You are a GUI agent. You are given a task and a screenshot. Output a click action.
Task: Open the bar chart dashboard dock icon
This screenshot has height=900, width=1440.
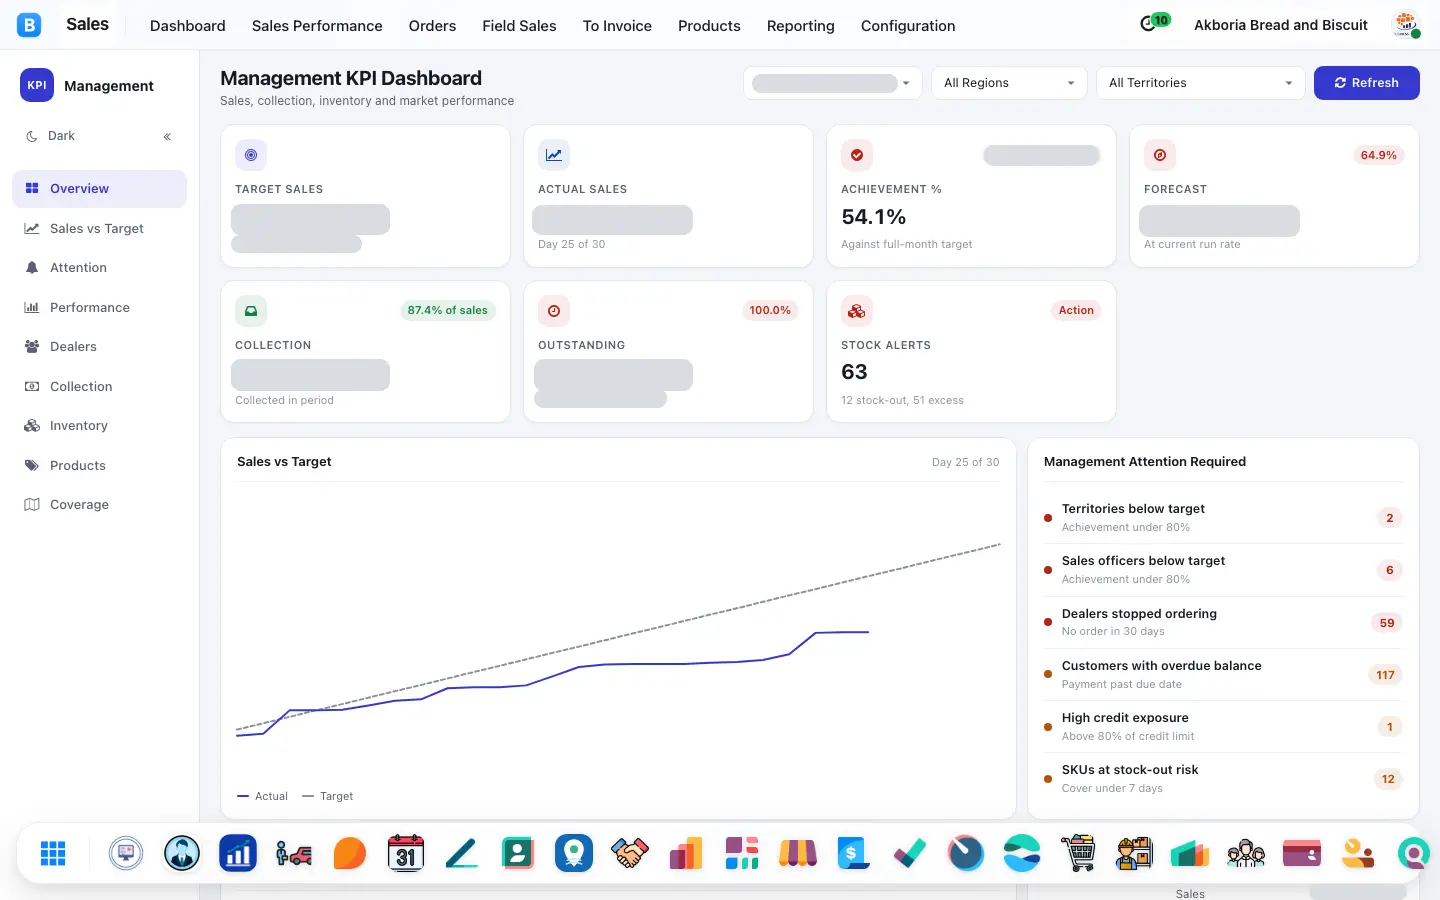pyautogui.click(x=238, y=853)
